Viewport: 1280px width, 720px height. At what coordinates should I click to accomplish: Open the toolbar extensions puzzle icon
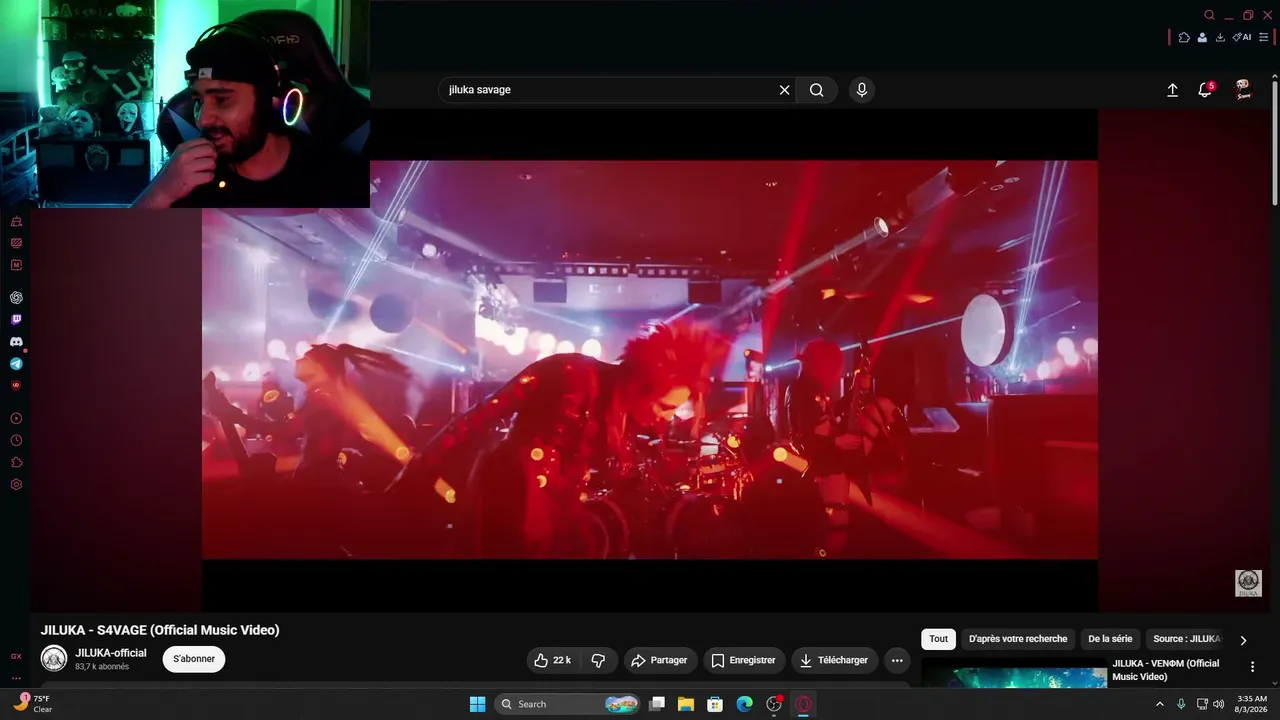point(1184,37)
